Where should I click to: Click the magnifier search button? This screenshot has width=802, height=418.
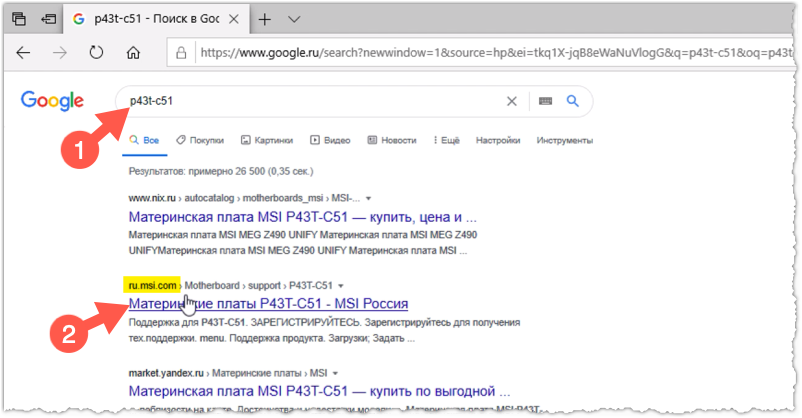pyautogui.click(x=573, y=101)
